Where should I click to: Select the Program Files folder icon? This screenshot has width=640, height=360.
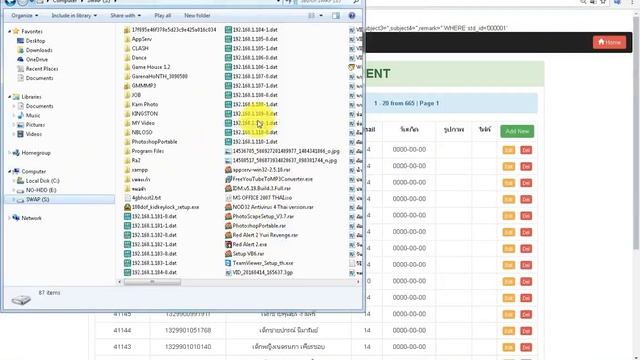coord(127,151)
